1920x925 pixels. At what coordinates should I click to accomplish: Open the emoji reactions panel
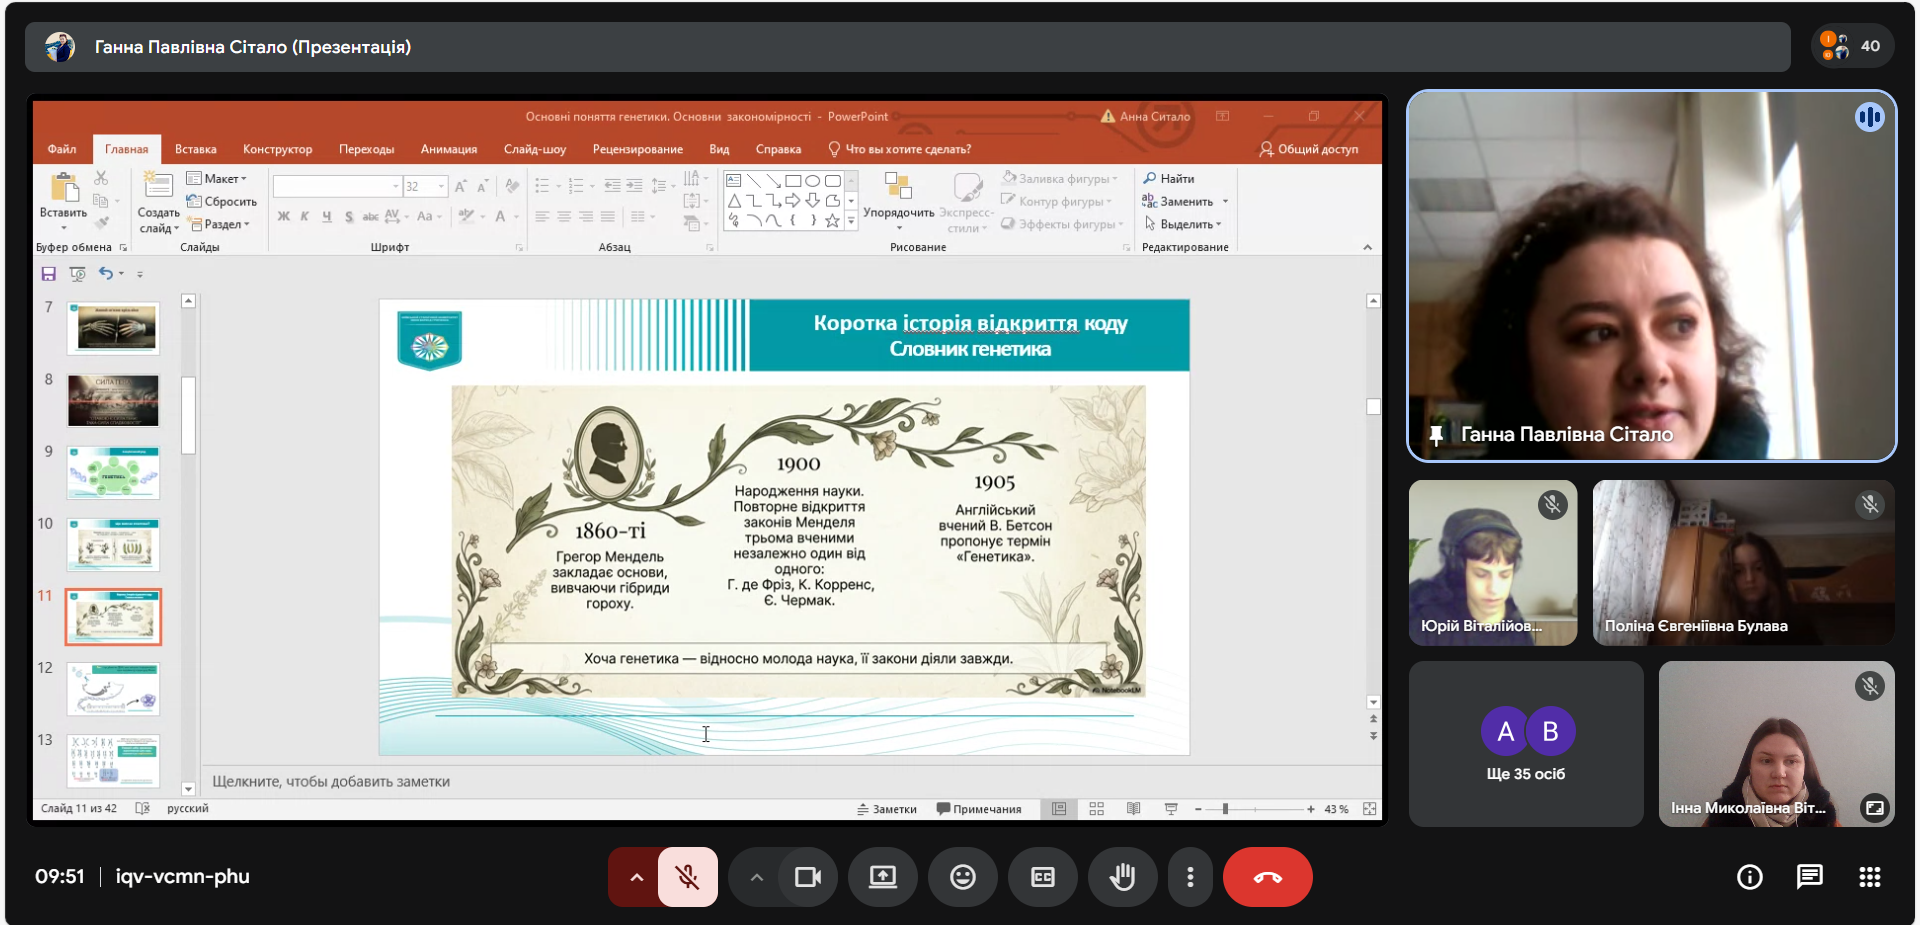tap(962, 877)
